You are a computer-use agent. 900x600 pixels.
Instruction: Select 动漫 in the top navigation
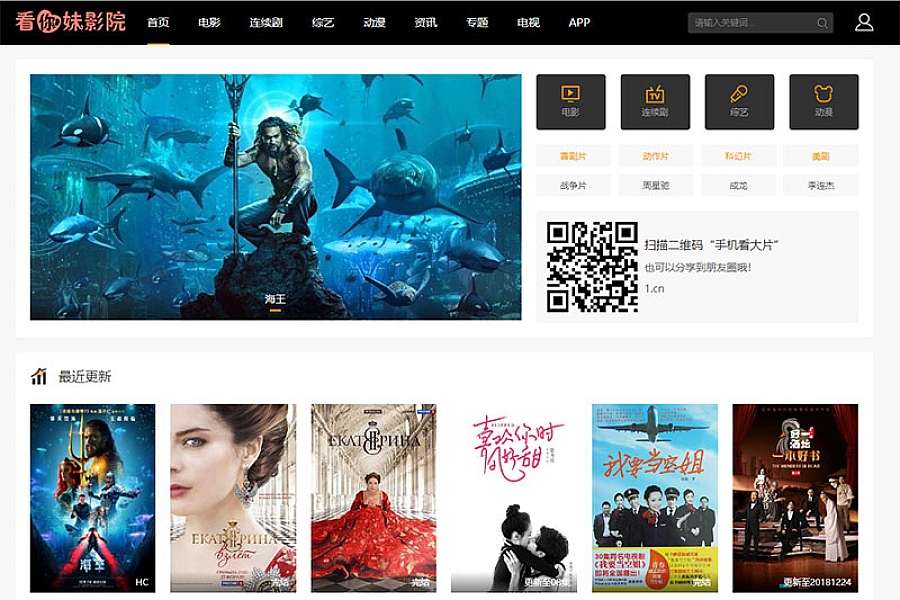(374, 22)
